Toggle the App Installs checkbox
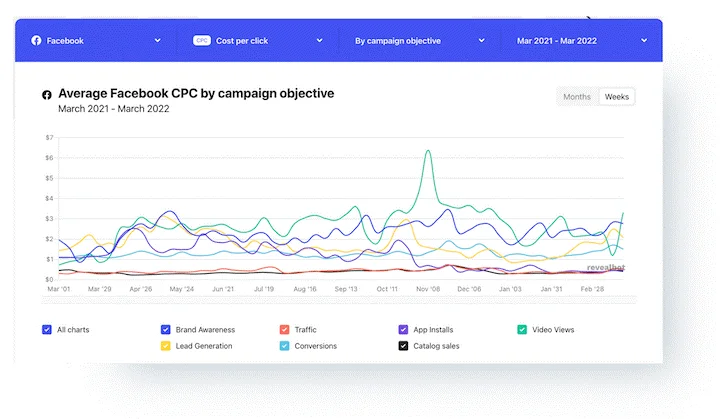The image size is (720, 419). (x=403, y=329)
